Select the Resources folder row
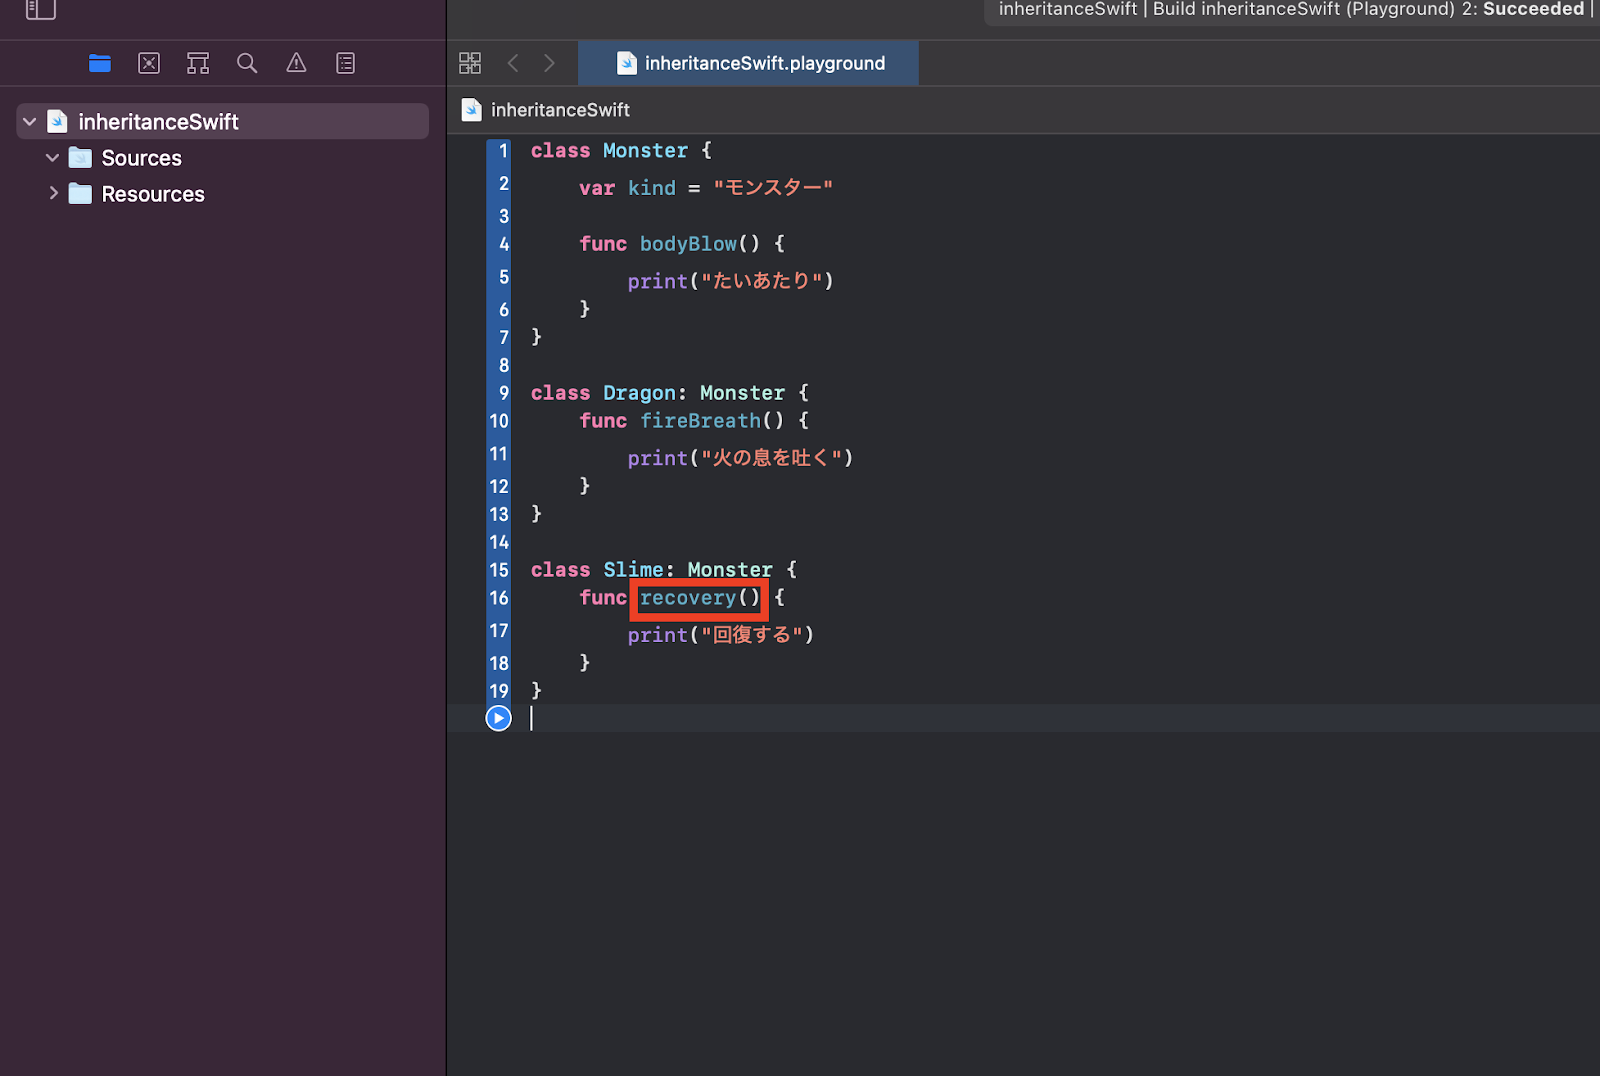Screen dimensions: 1600x1076 pos(223,194)
